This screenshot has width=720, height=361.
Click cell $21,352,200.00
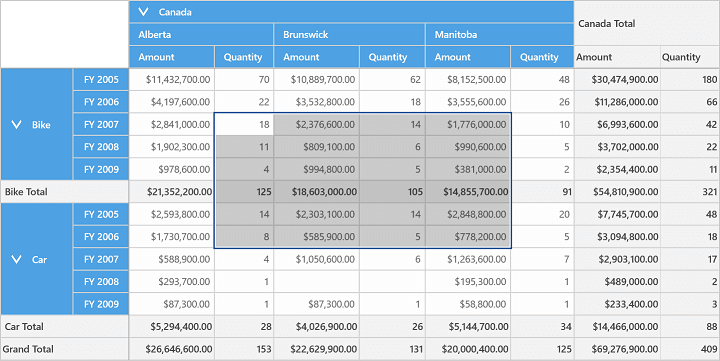point(172,192)
